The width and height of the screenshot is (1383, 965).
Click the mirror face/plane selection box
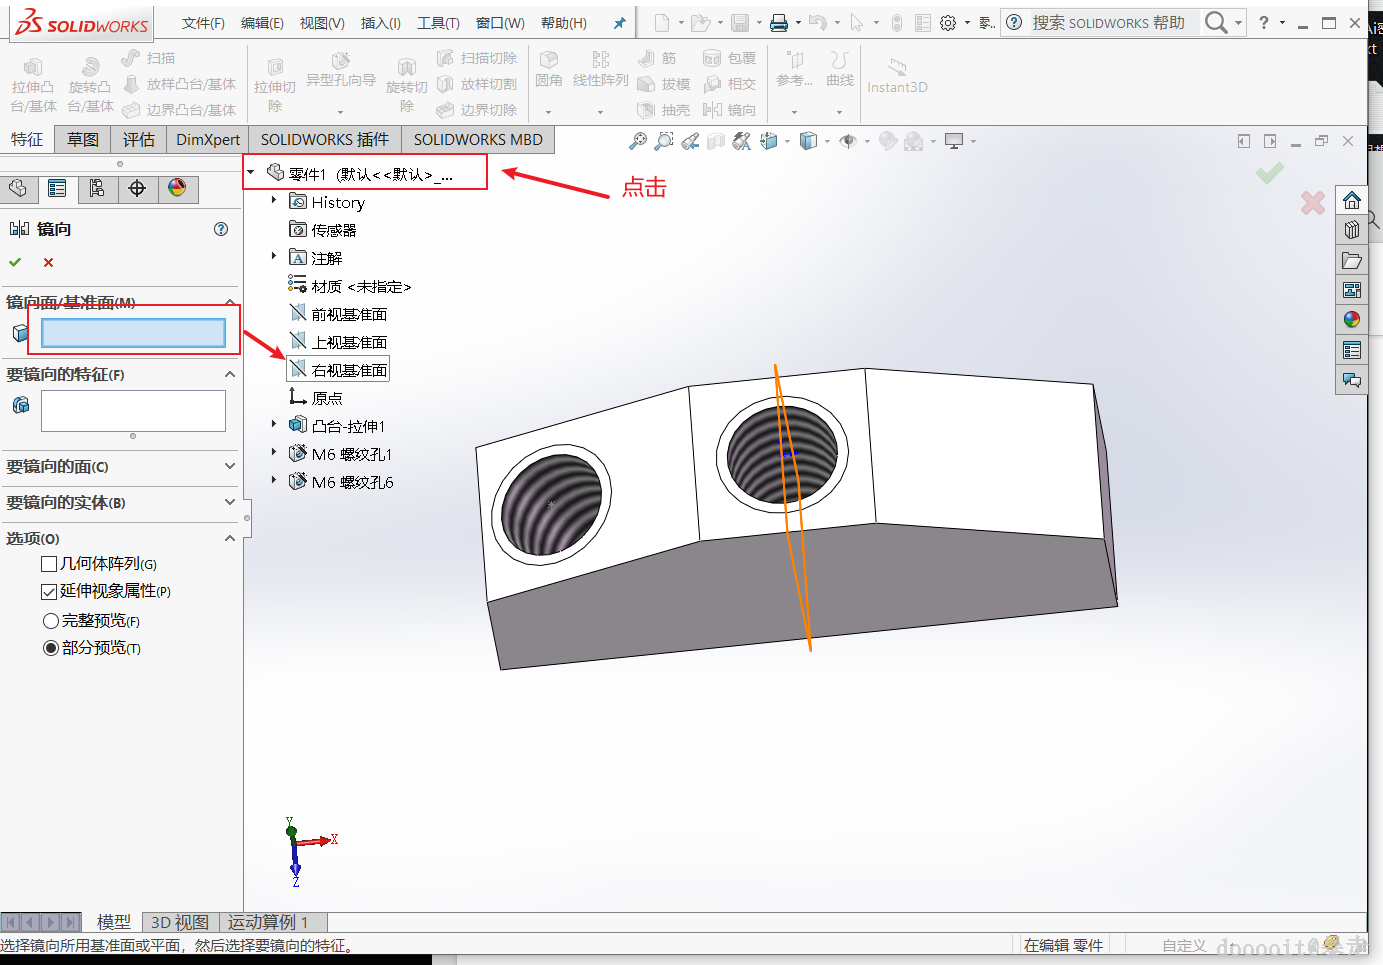(x=133, y=333)
